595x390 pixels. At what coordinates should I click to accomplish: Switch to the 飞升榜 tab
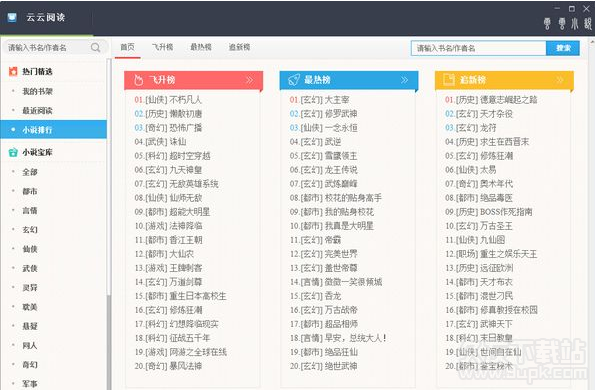coord(163,47)
